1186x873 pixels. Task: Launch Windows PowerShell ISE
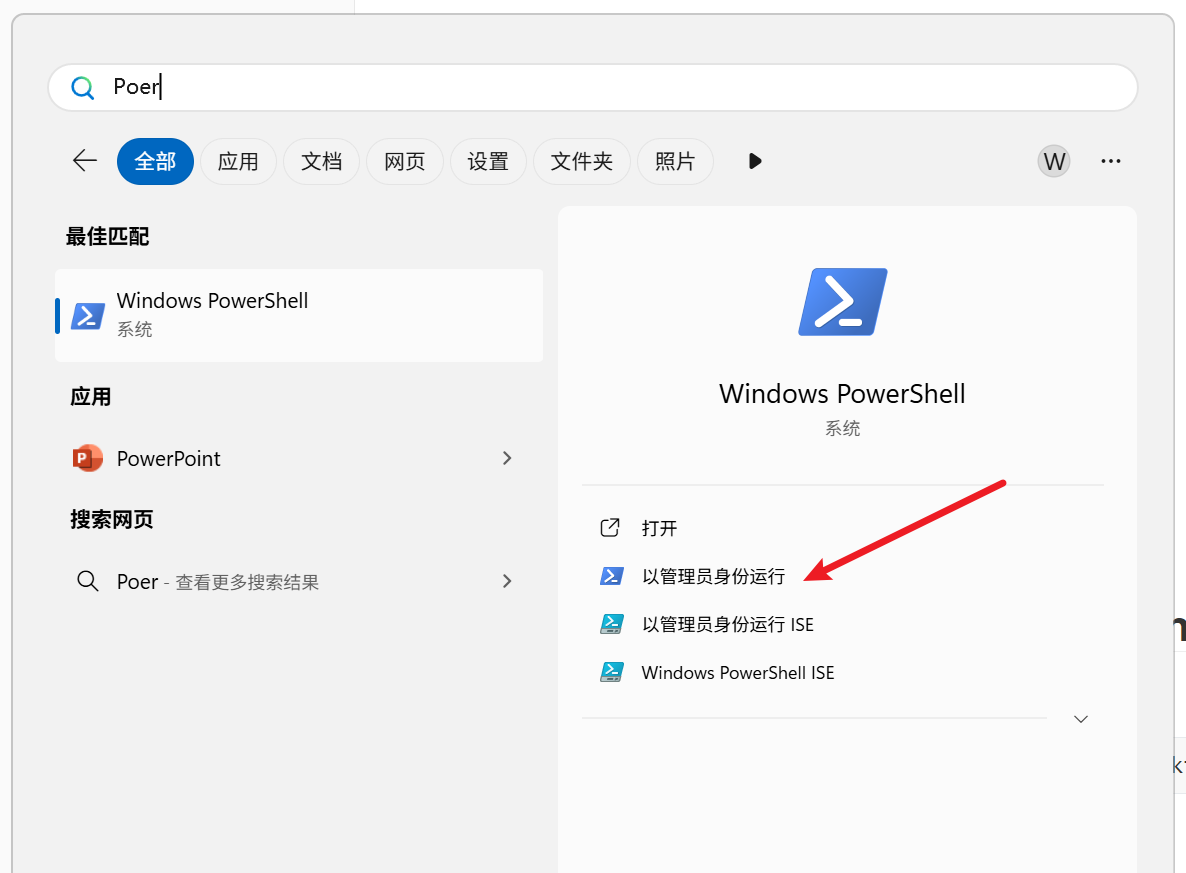point(737,673)
